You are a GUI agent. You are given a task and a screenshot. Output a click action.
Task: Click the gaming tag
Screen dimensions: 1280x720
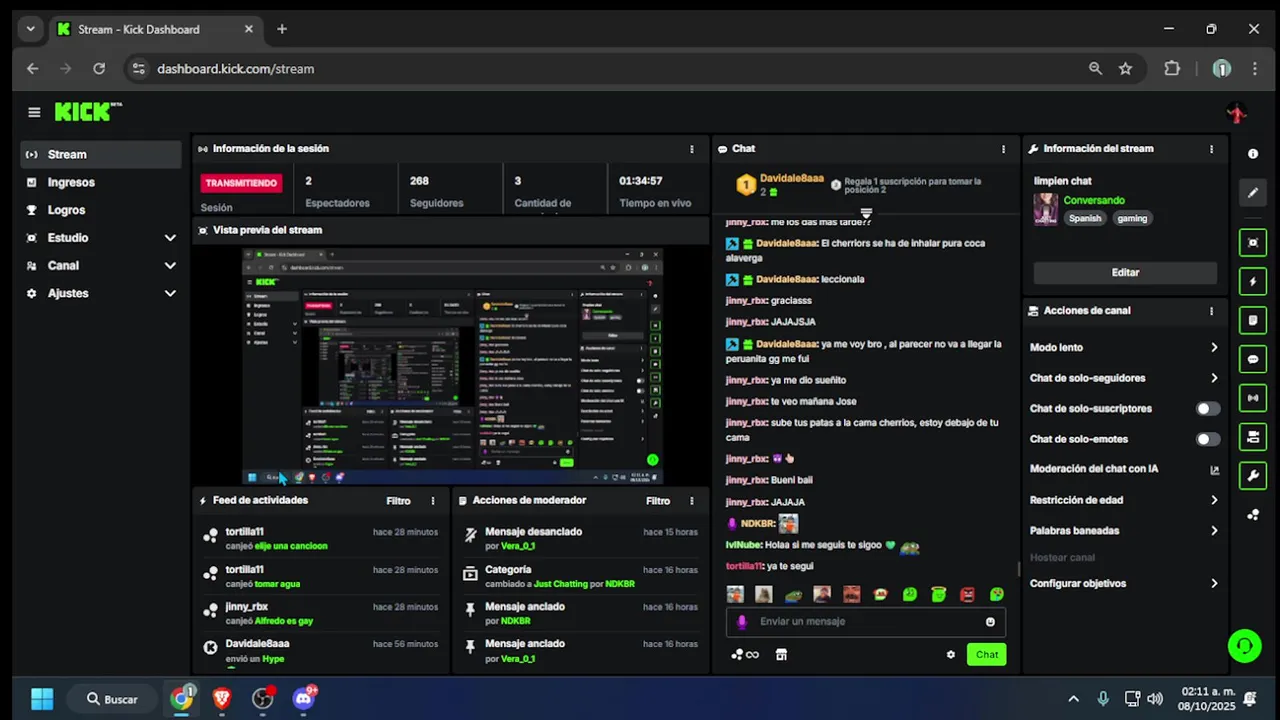pyautogui.click(x=1132, y=218)
